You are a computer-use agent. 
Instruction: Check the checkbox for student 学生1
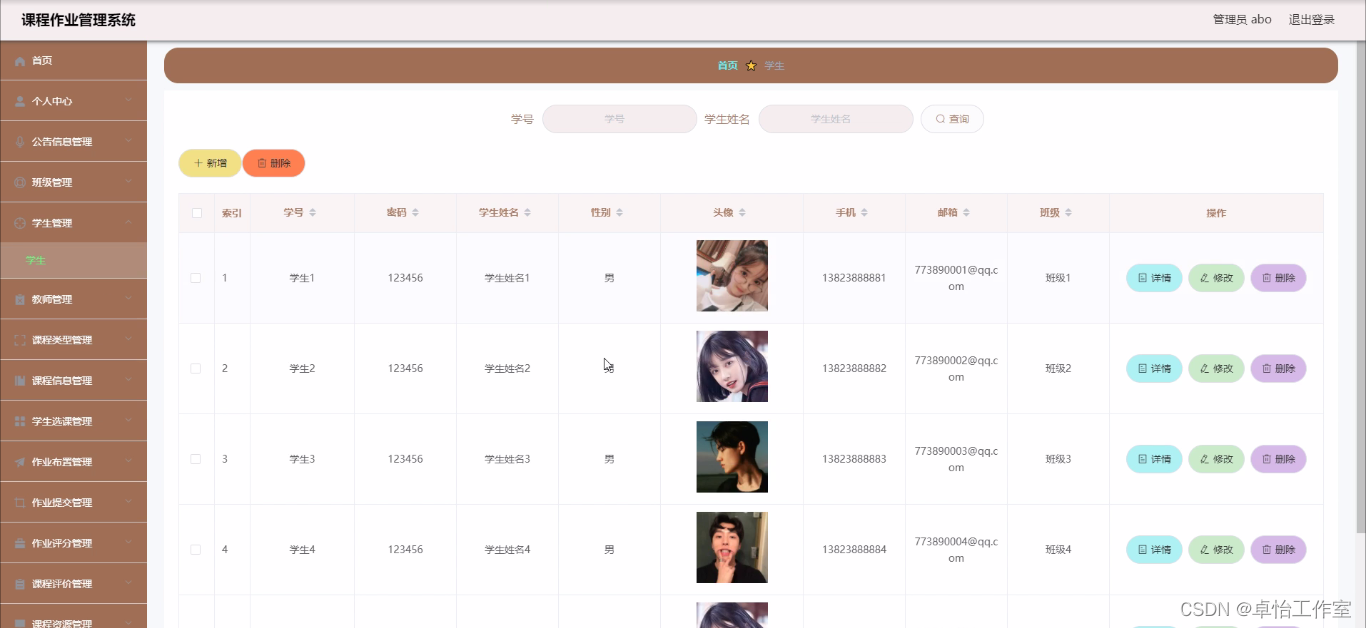click(x=196, y=277)
